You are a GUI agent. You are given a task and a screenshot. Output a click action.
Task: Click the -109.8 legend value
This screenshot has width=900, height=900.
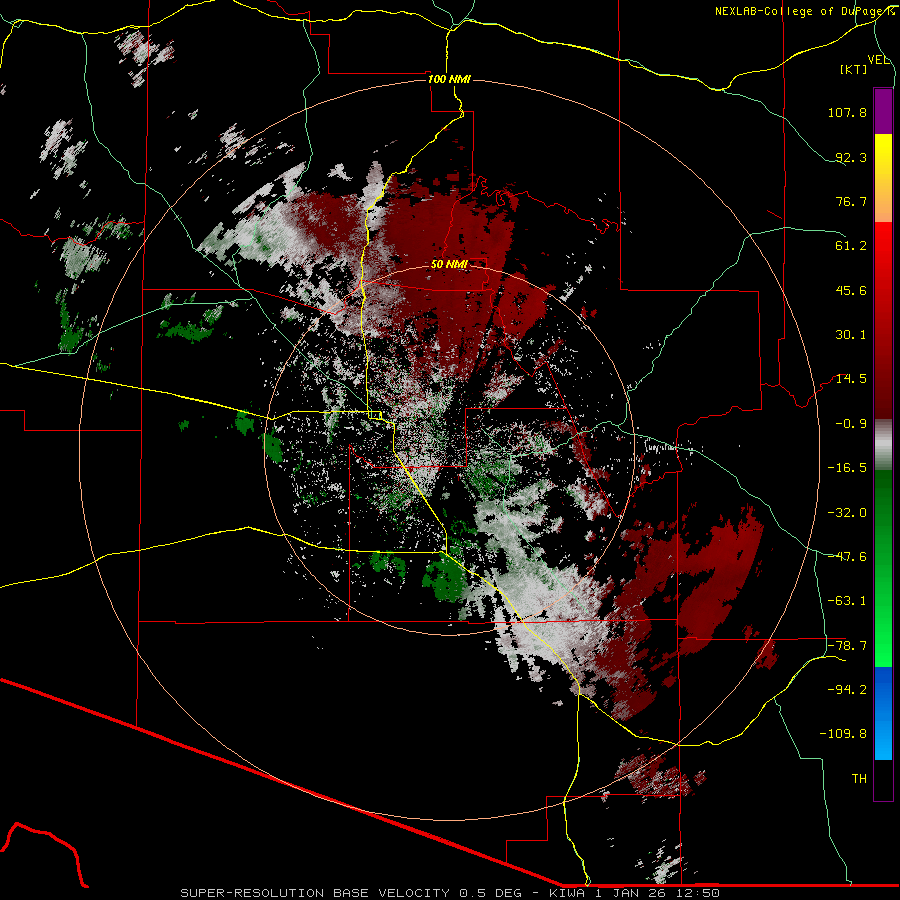point(843,734)
